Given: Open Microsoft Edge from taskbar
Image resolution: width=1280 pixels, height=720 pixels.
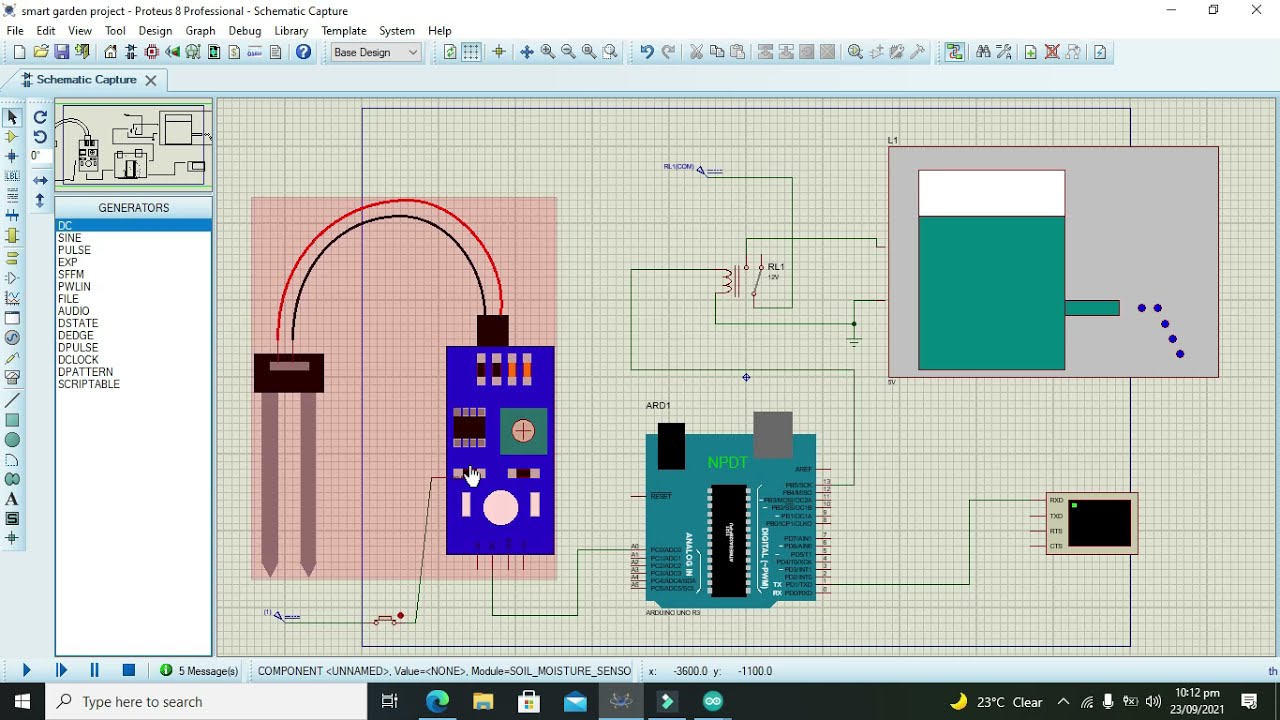Looking at the screenshot, I should tap(438, 702).
